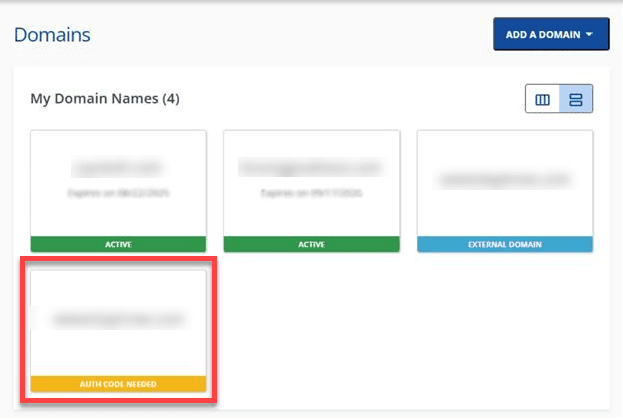Click the yellow AUTH CODE NEEDED status bar
The height and width of the screenshot is (419, 623).
[118, 384]
